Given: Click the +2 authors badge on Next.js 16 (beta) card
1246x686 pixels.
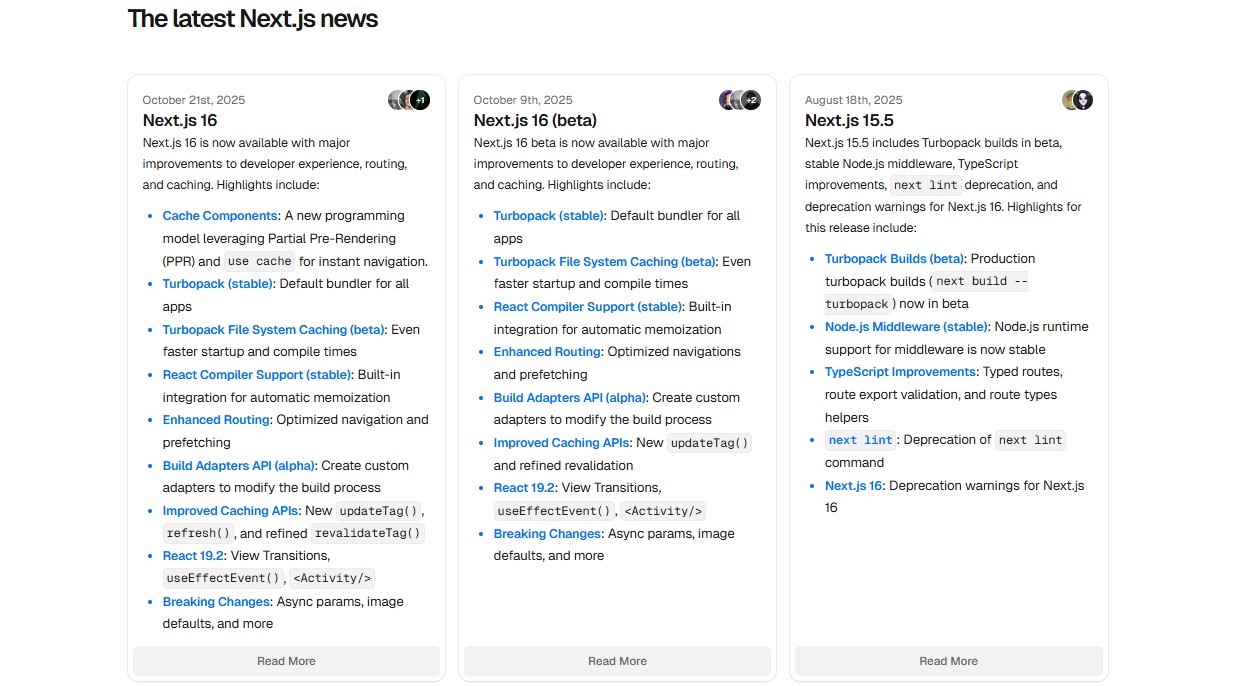Looking at the screenshot, I should (x=751, y=100).
